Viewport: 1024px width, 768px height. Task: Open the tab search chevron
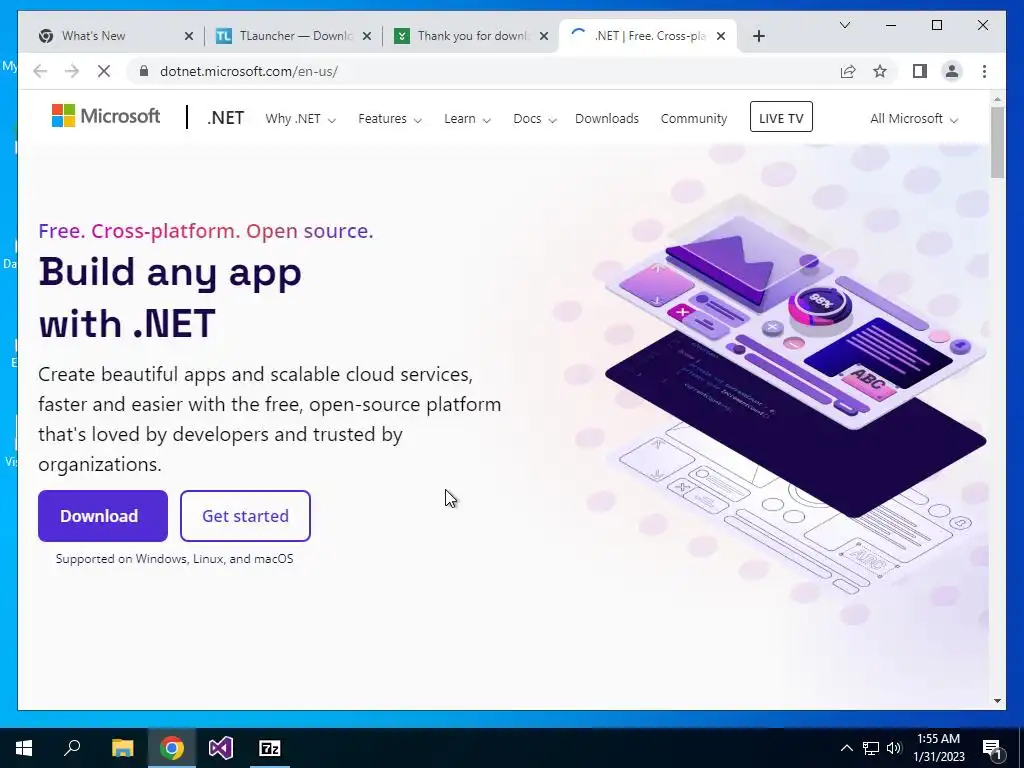tap(844, 25)
